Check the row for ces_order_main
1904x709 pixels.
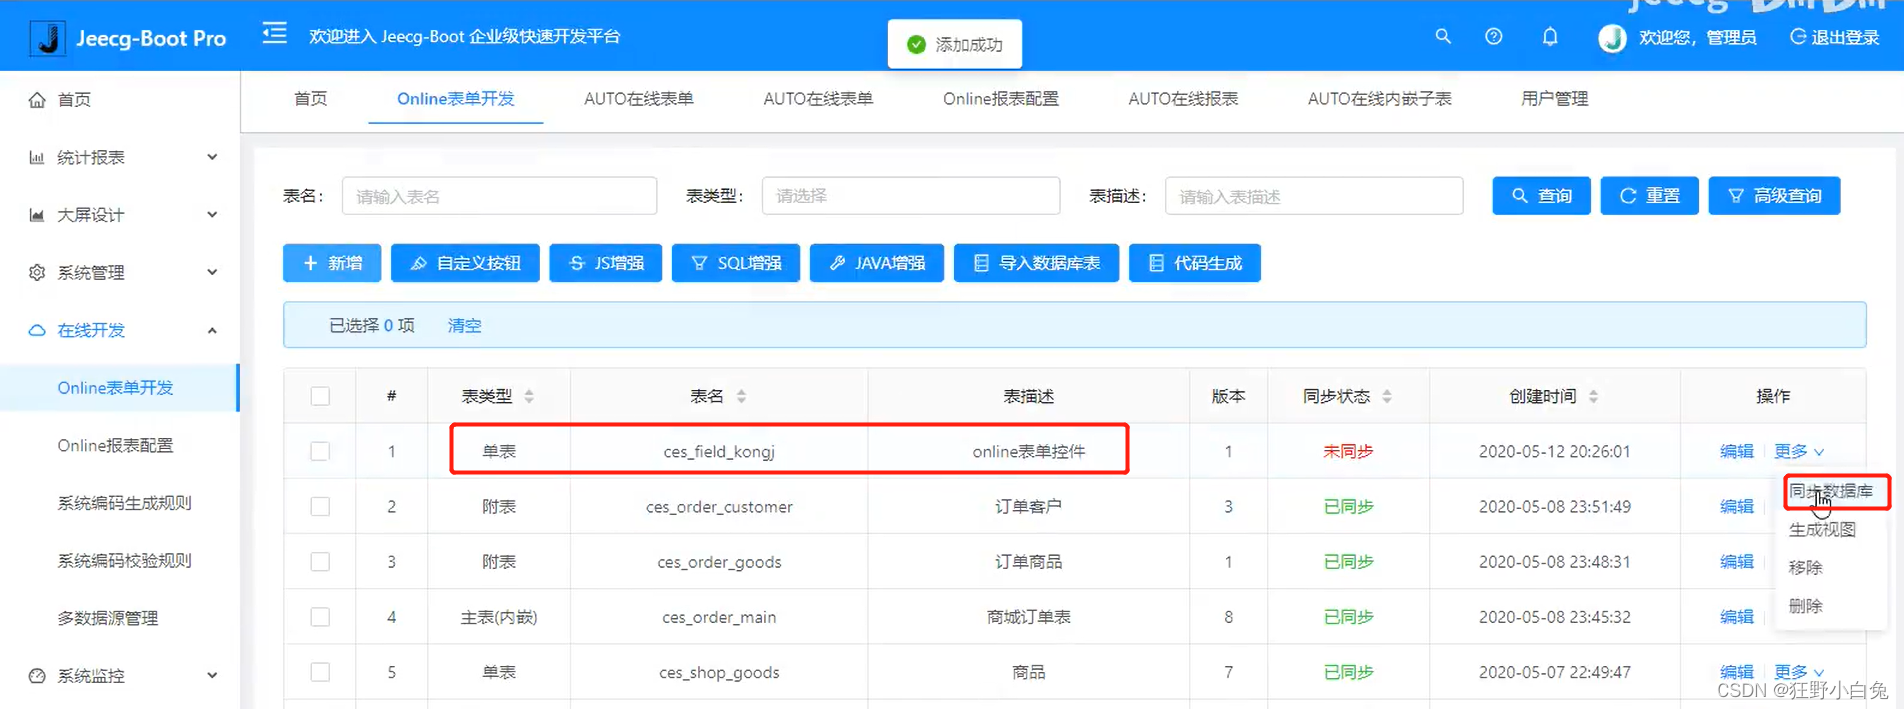pos(320,617)
